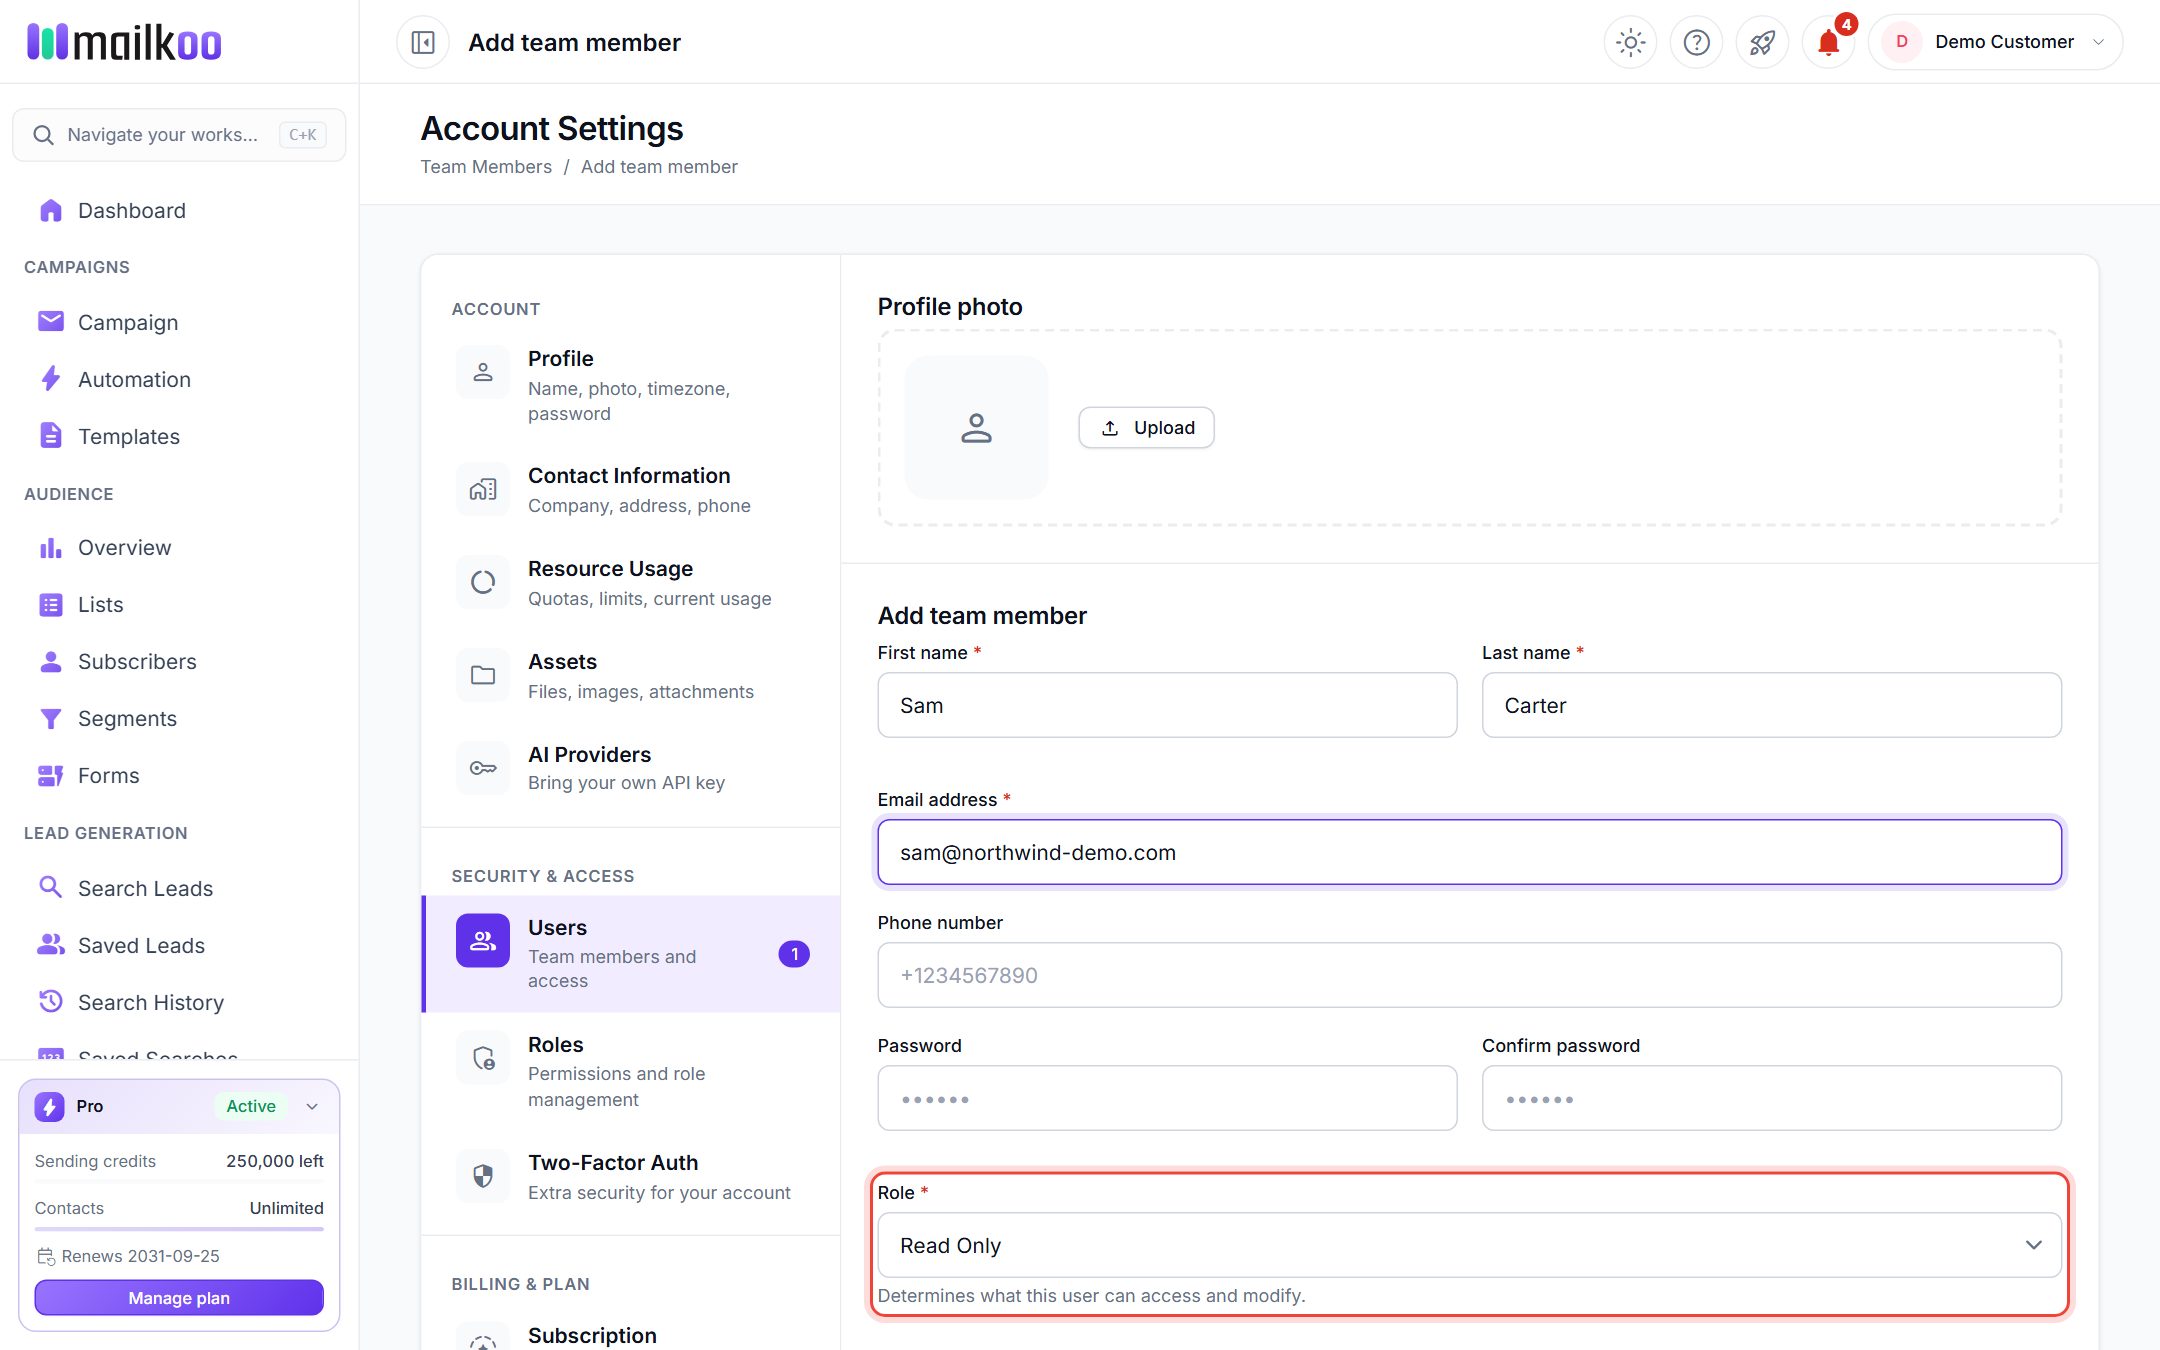Collapse sidebar using panel toggle icon
Viewport: 2160px width, 1350px height.
click(423, 42)
